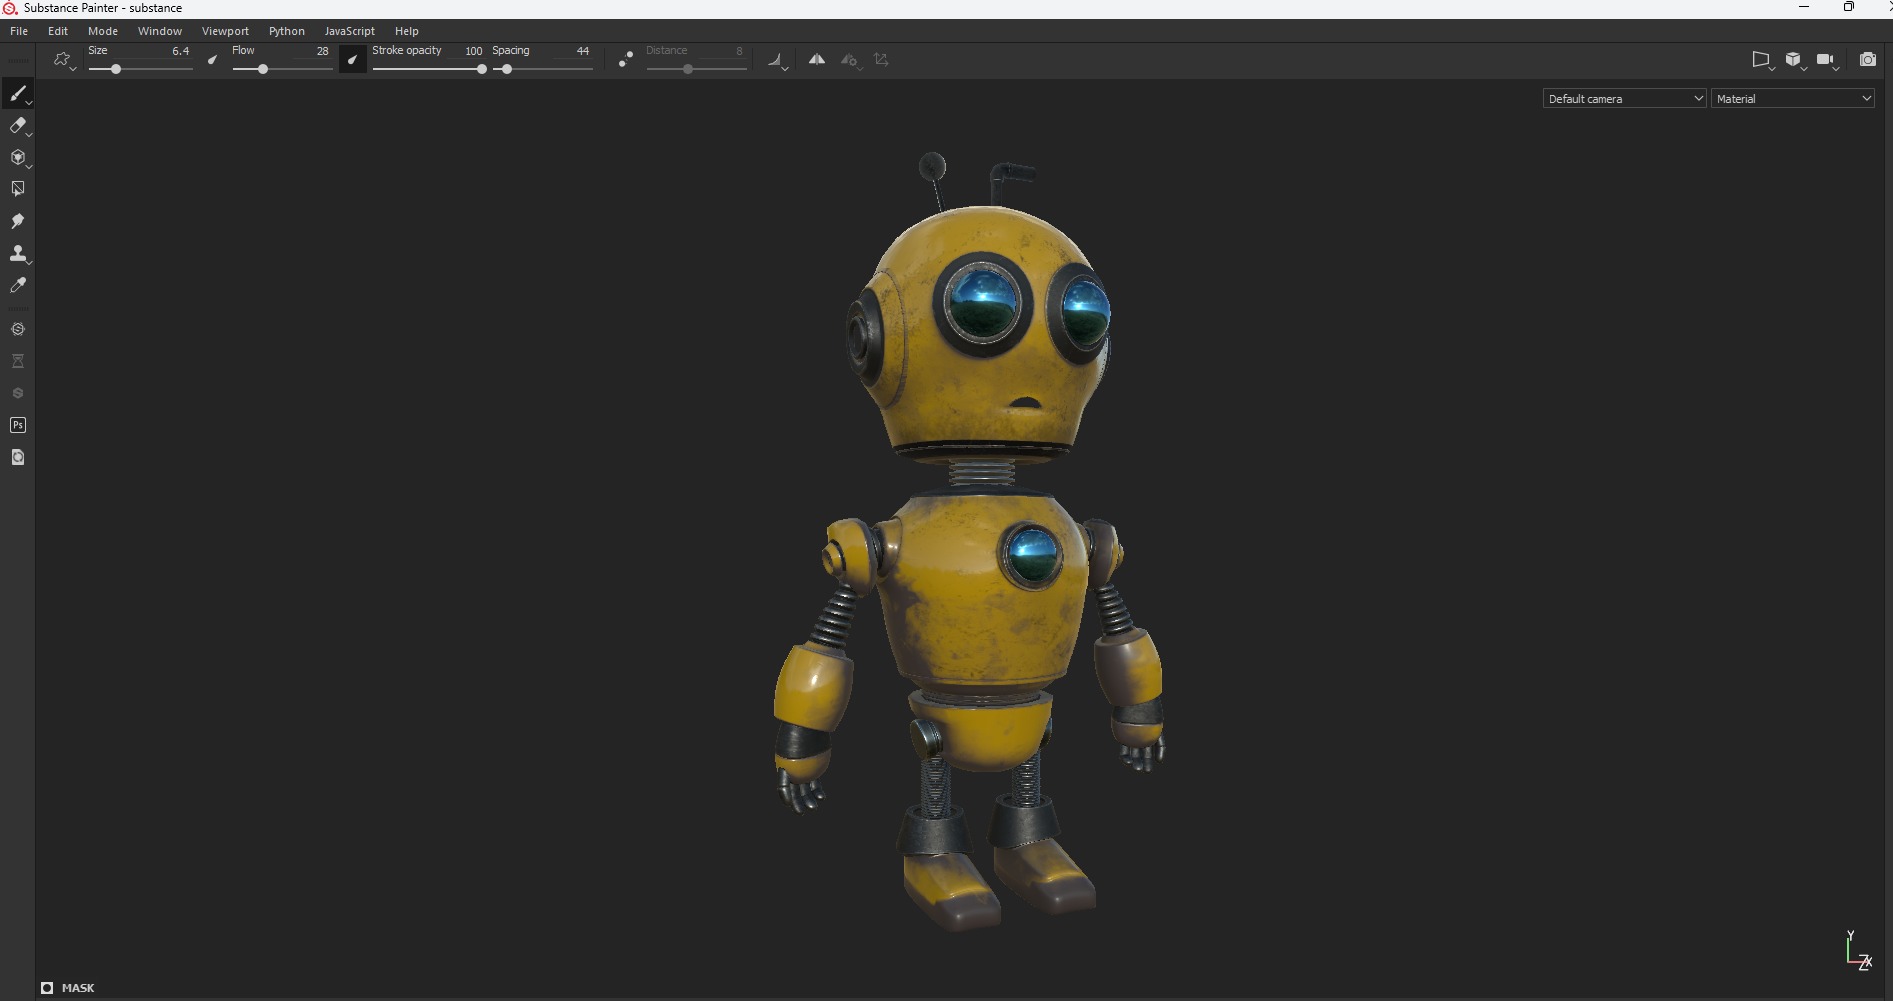Toggle pen pressure for Size
The image size is (1893, 1001).
click(x=212, y=60)
